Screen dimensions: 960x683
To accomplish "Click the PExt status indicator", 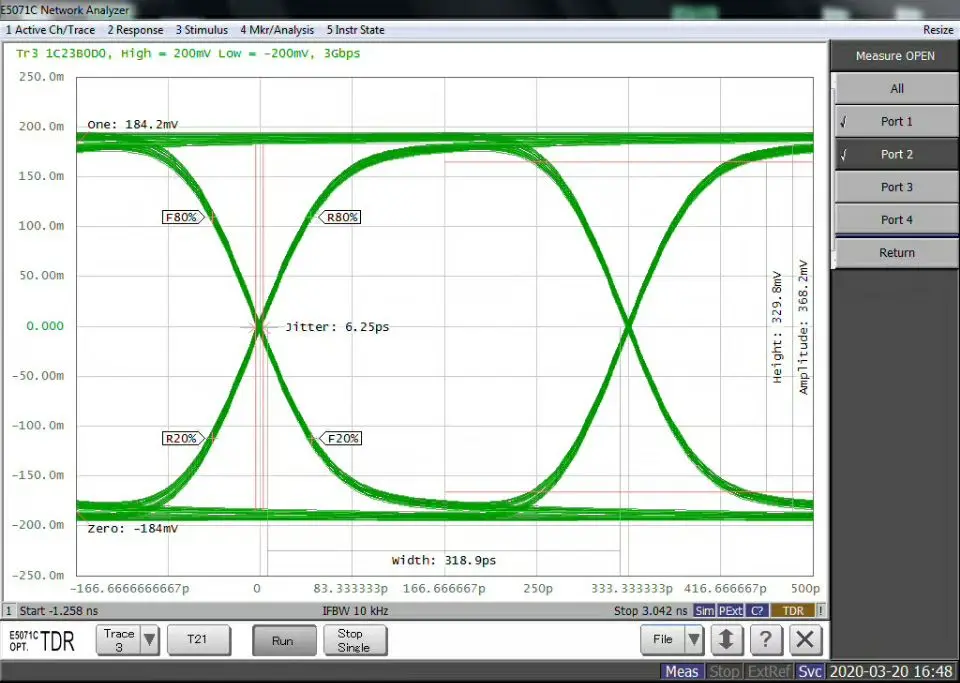I will 730,610.
